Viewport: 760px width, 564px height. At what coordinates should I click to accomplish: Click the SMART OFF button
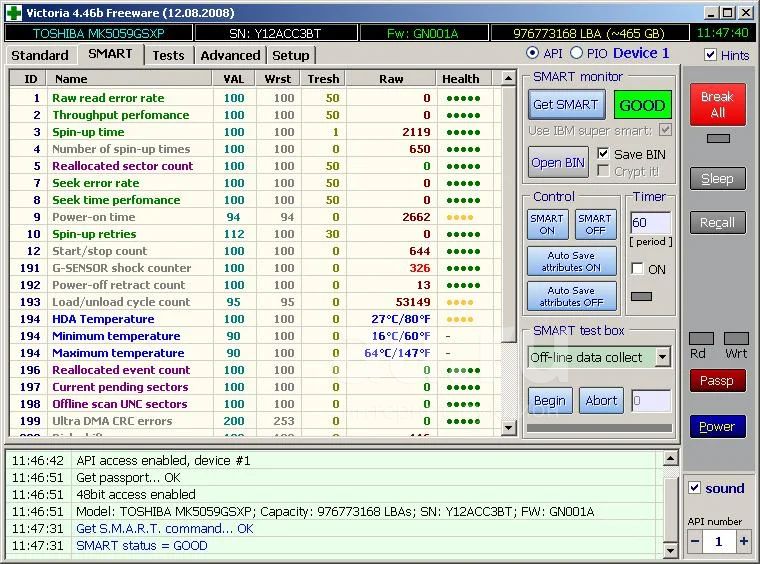pos(595,224)
